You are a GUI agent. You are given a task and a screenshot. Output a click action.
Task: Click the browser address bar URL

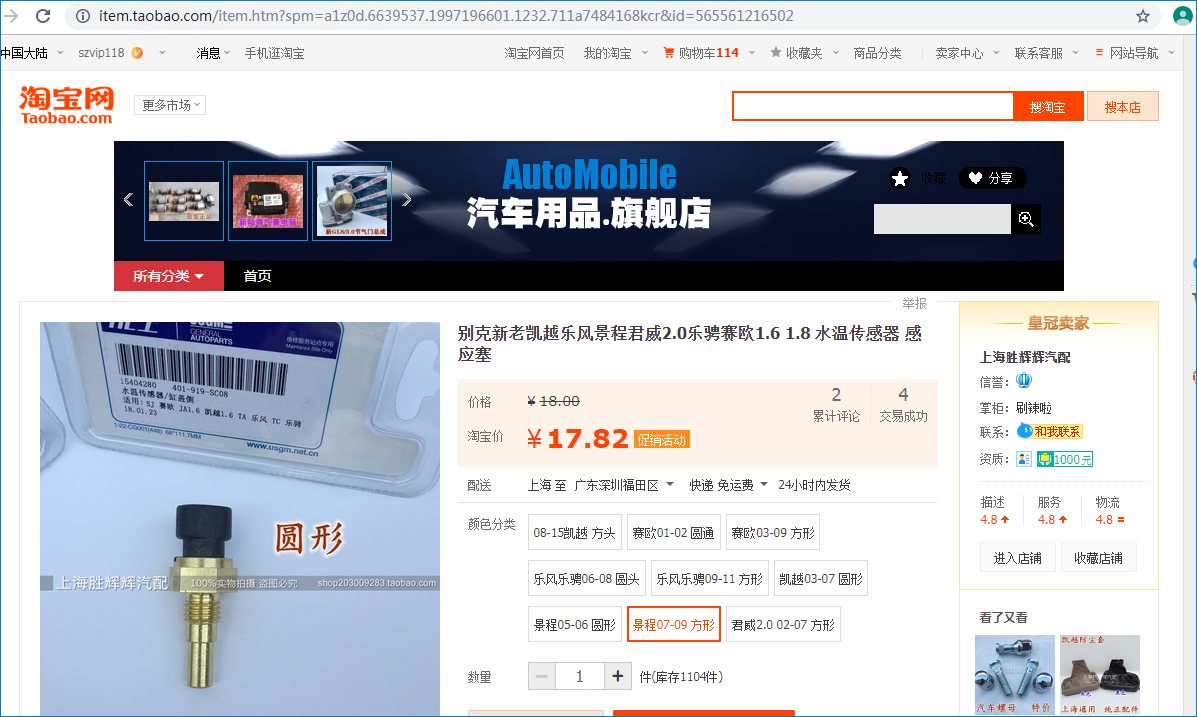(x=447, y=16)
